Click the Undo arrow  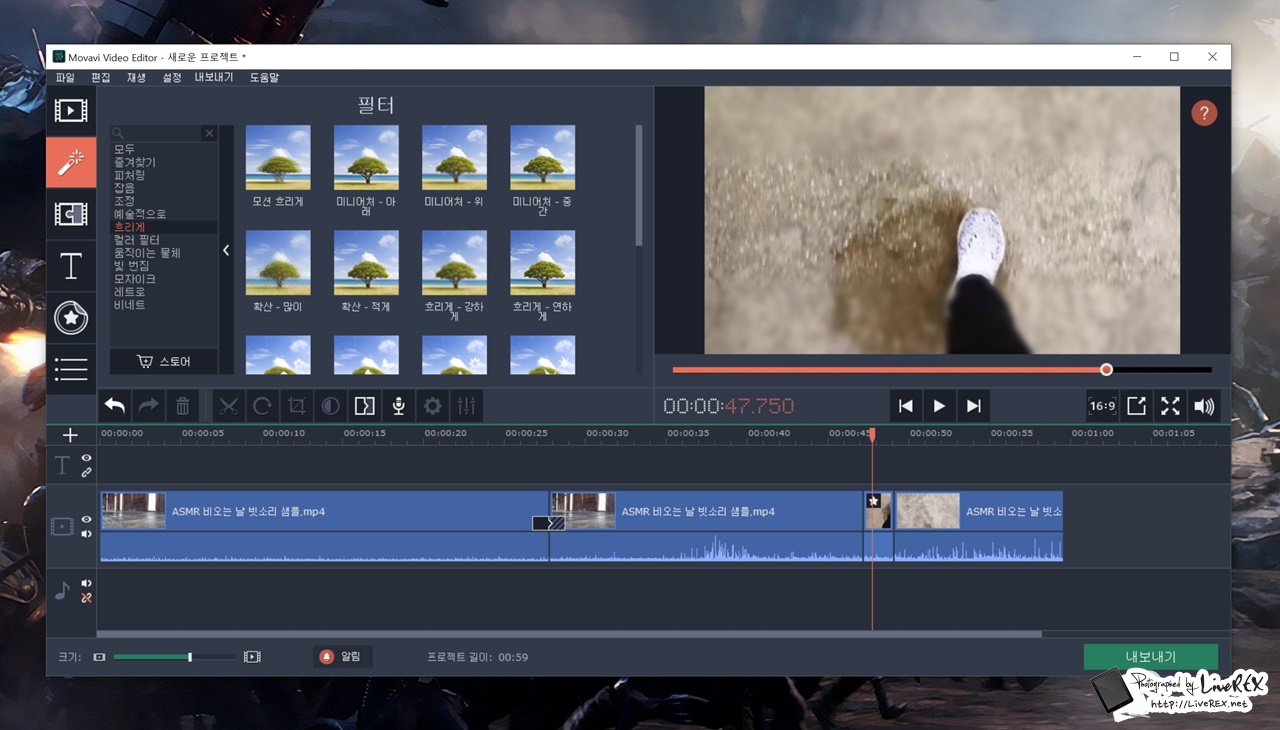[115, 406]
